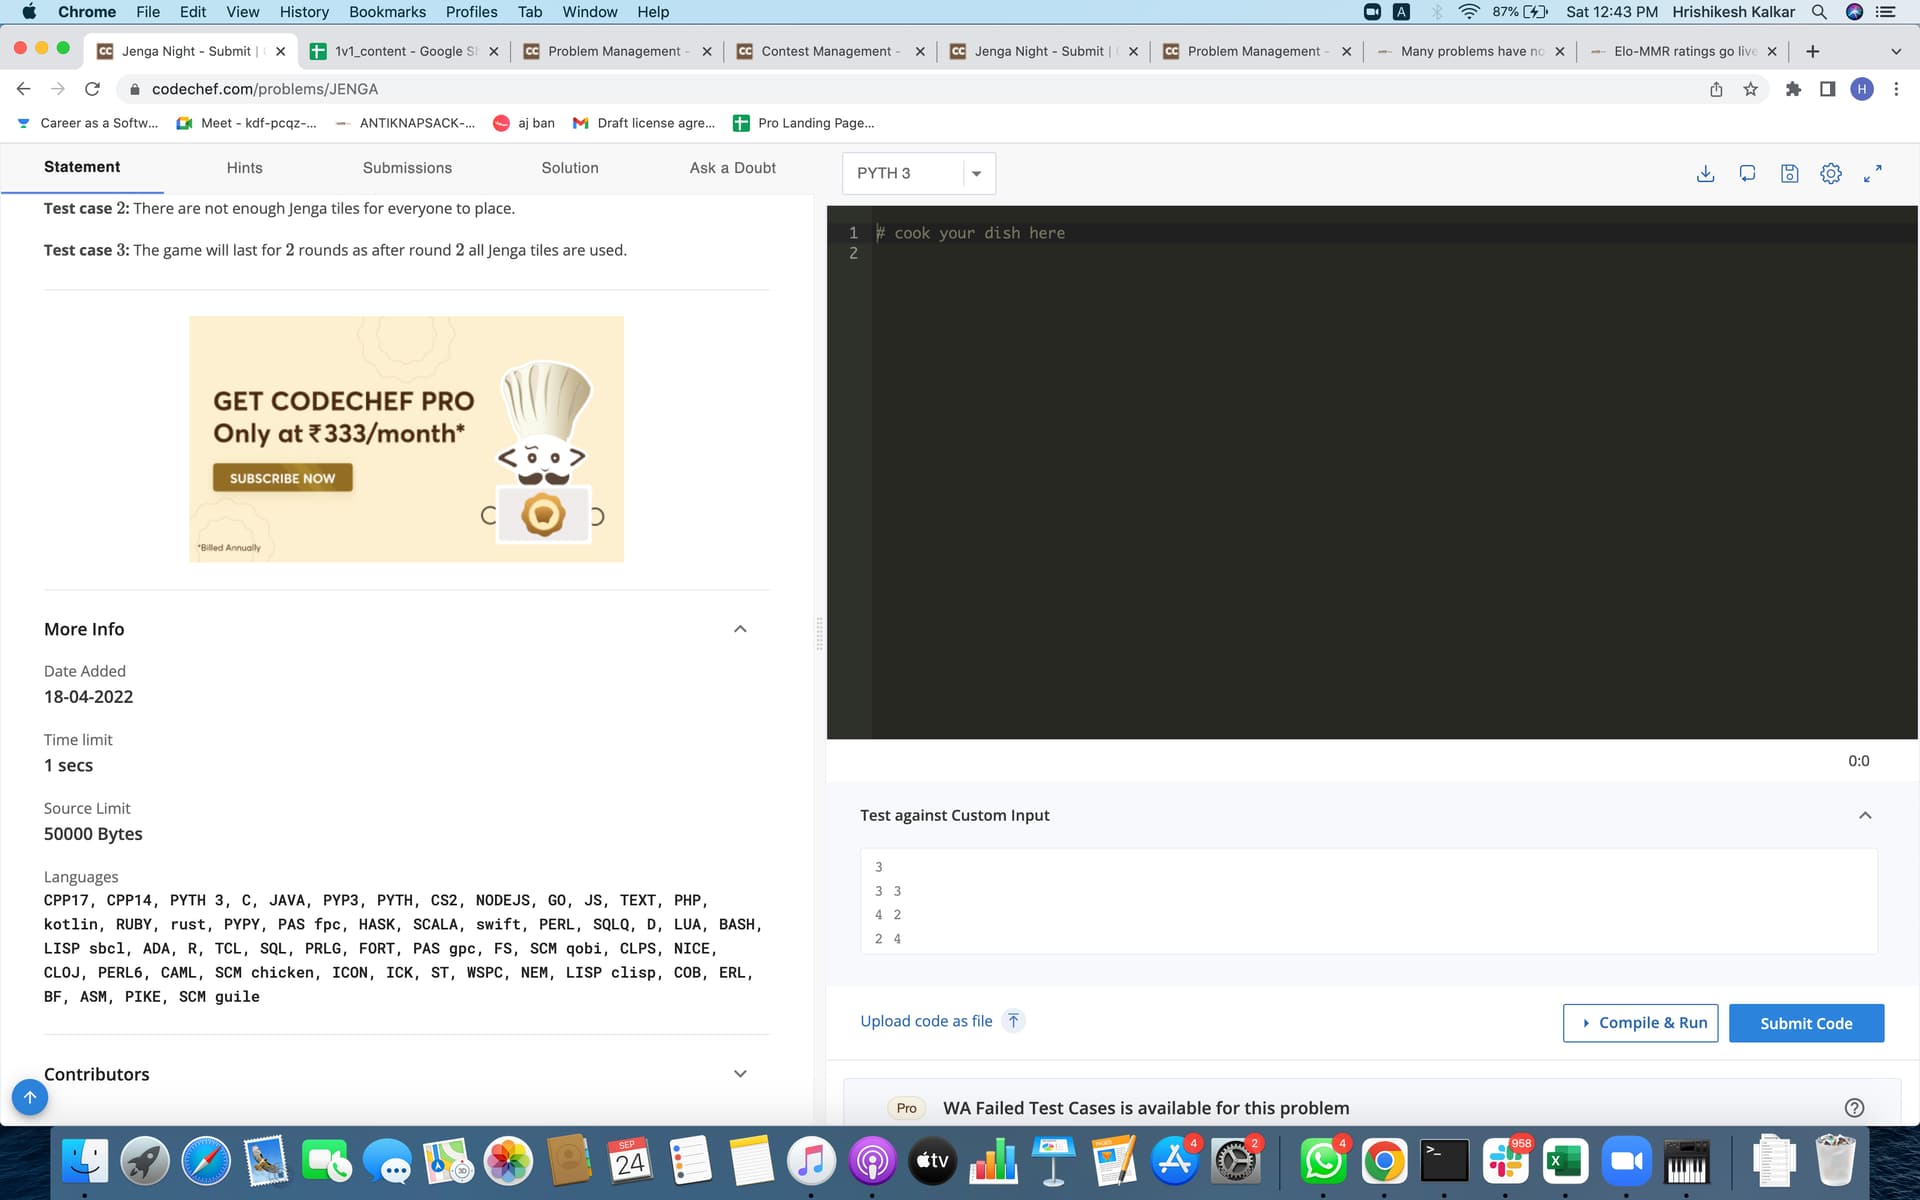
Task: Click the download code icon
Action: (x=1706, y=173)
